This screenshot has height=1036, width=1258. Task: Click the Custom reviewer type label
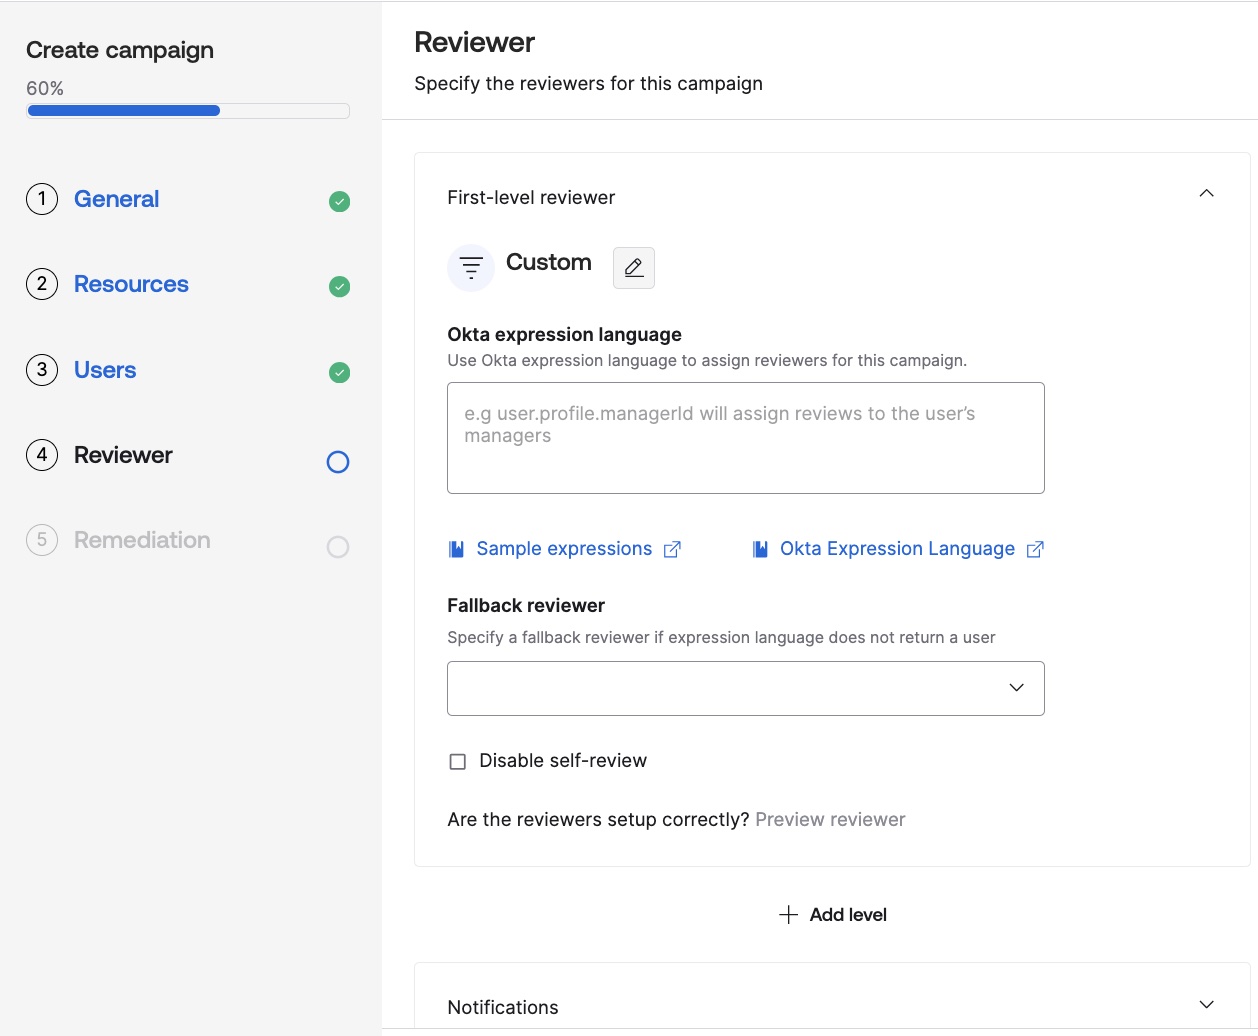coord(549,262)
